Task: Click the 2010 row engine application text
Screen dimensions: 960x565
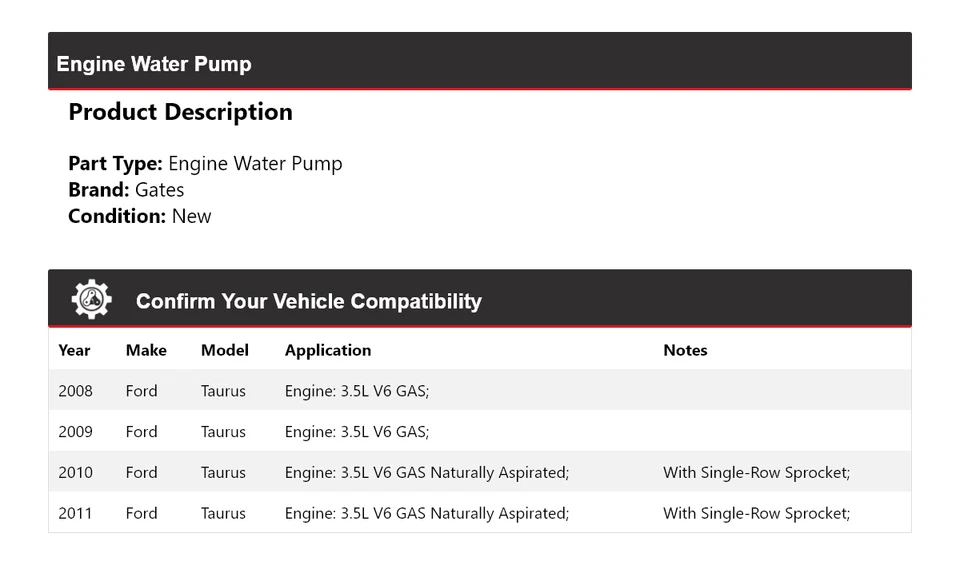Action: point(427,473)
